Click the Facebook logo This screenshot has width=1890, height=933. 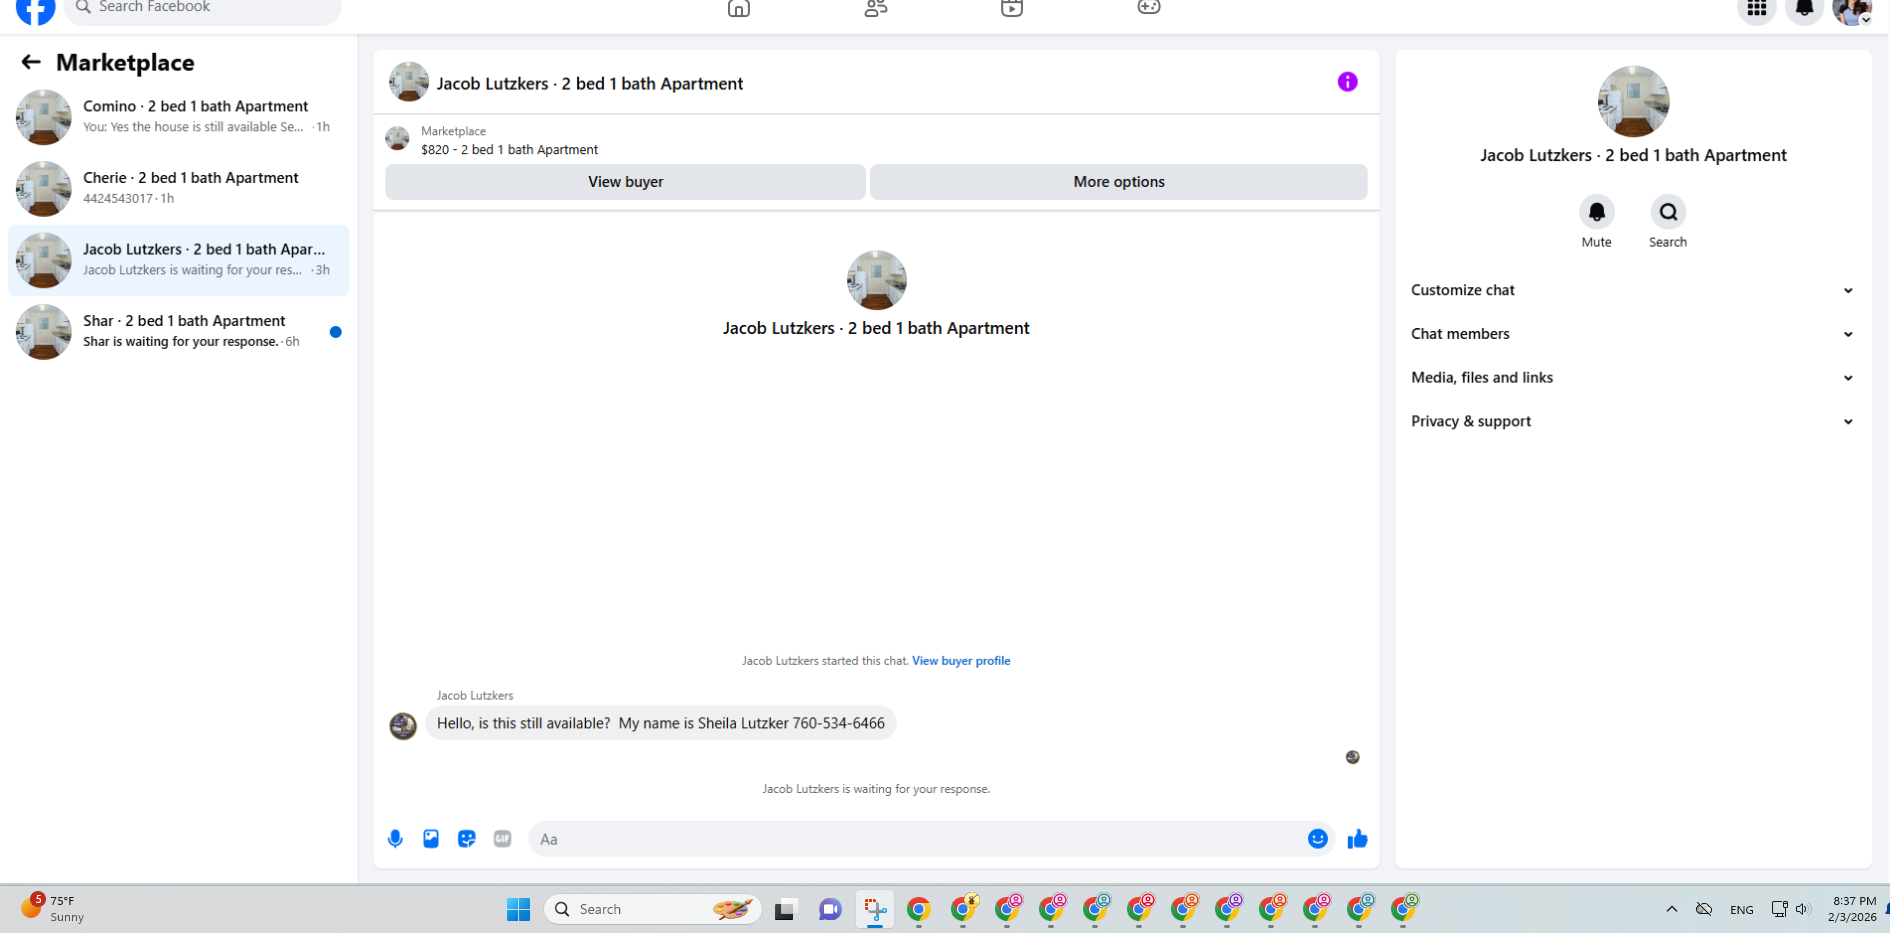[x=36, y=10]
